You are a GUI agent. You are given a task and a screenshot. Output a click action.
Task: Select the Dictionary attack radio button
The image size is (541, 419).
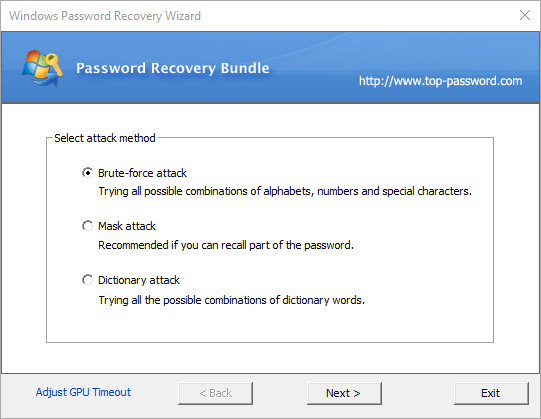[x=87, y=280]
